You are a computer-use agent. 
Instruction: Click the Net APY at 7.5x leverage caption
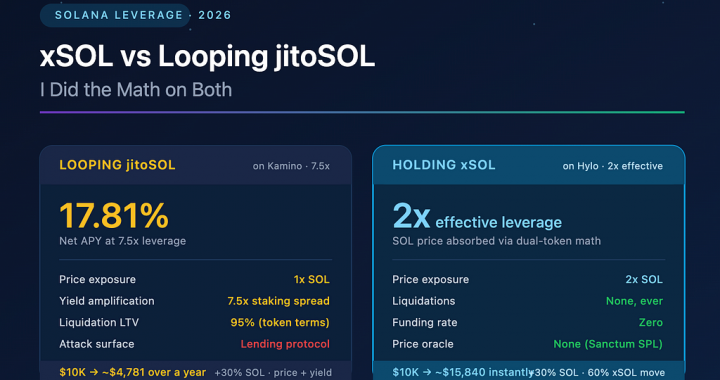coord(123,241)
